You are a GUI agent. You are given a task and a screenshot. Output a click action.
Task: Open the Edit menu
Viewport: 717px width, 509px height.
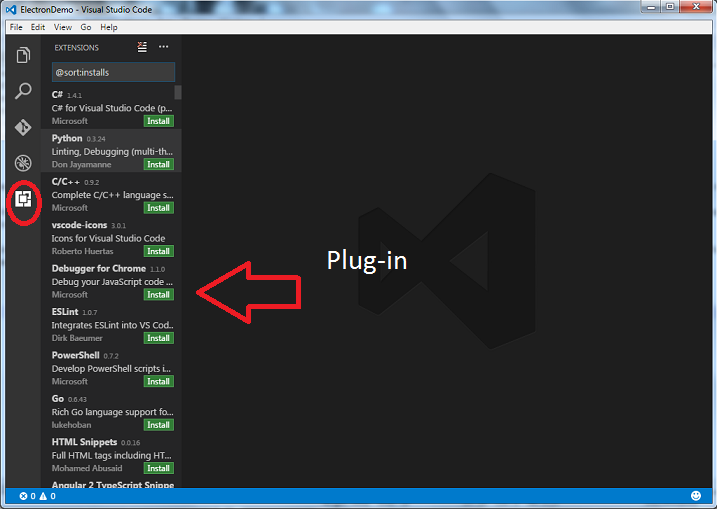tap(37, 27)
